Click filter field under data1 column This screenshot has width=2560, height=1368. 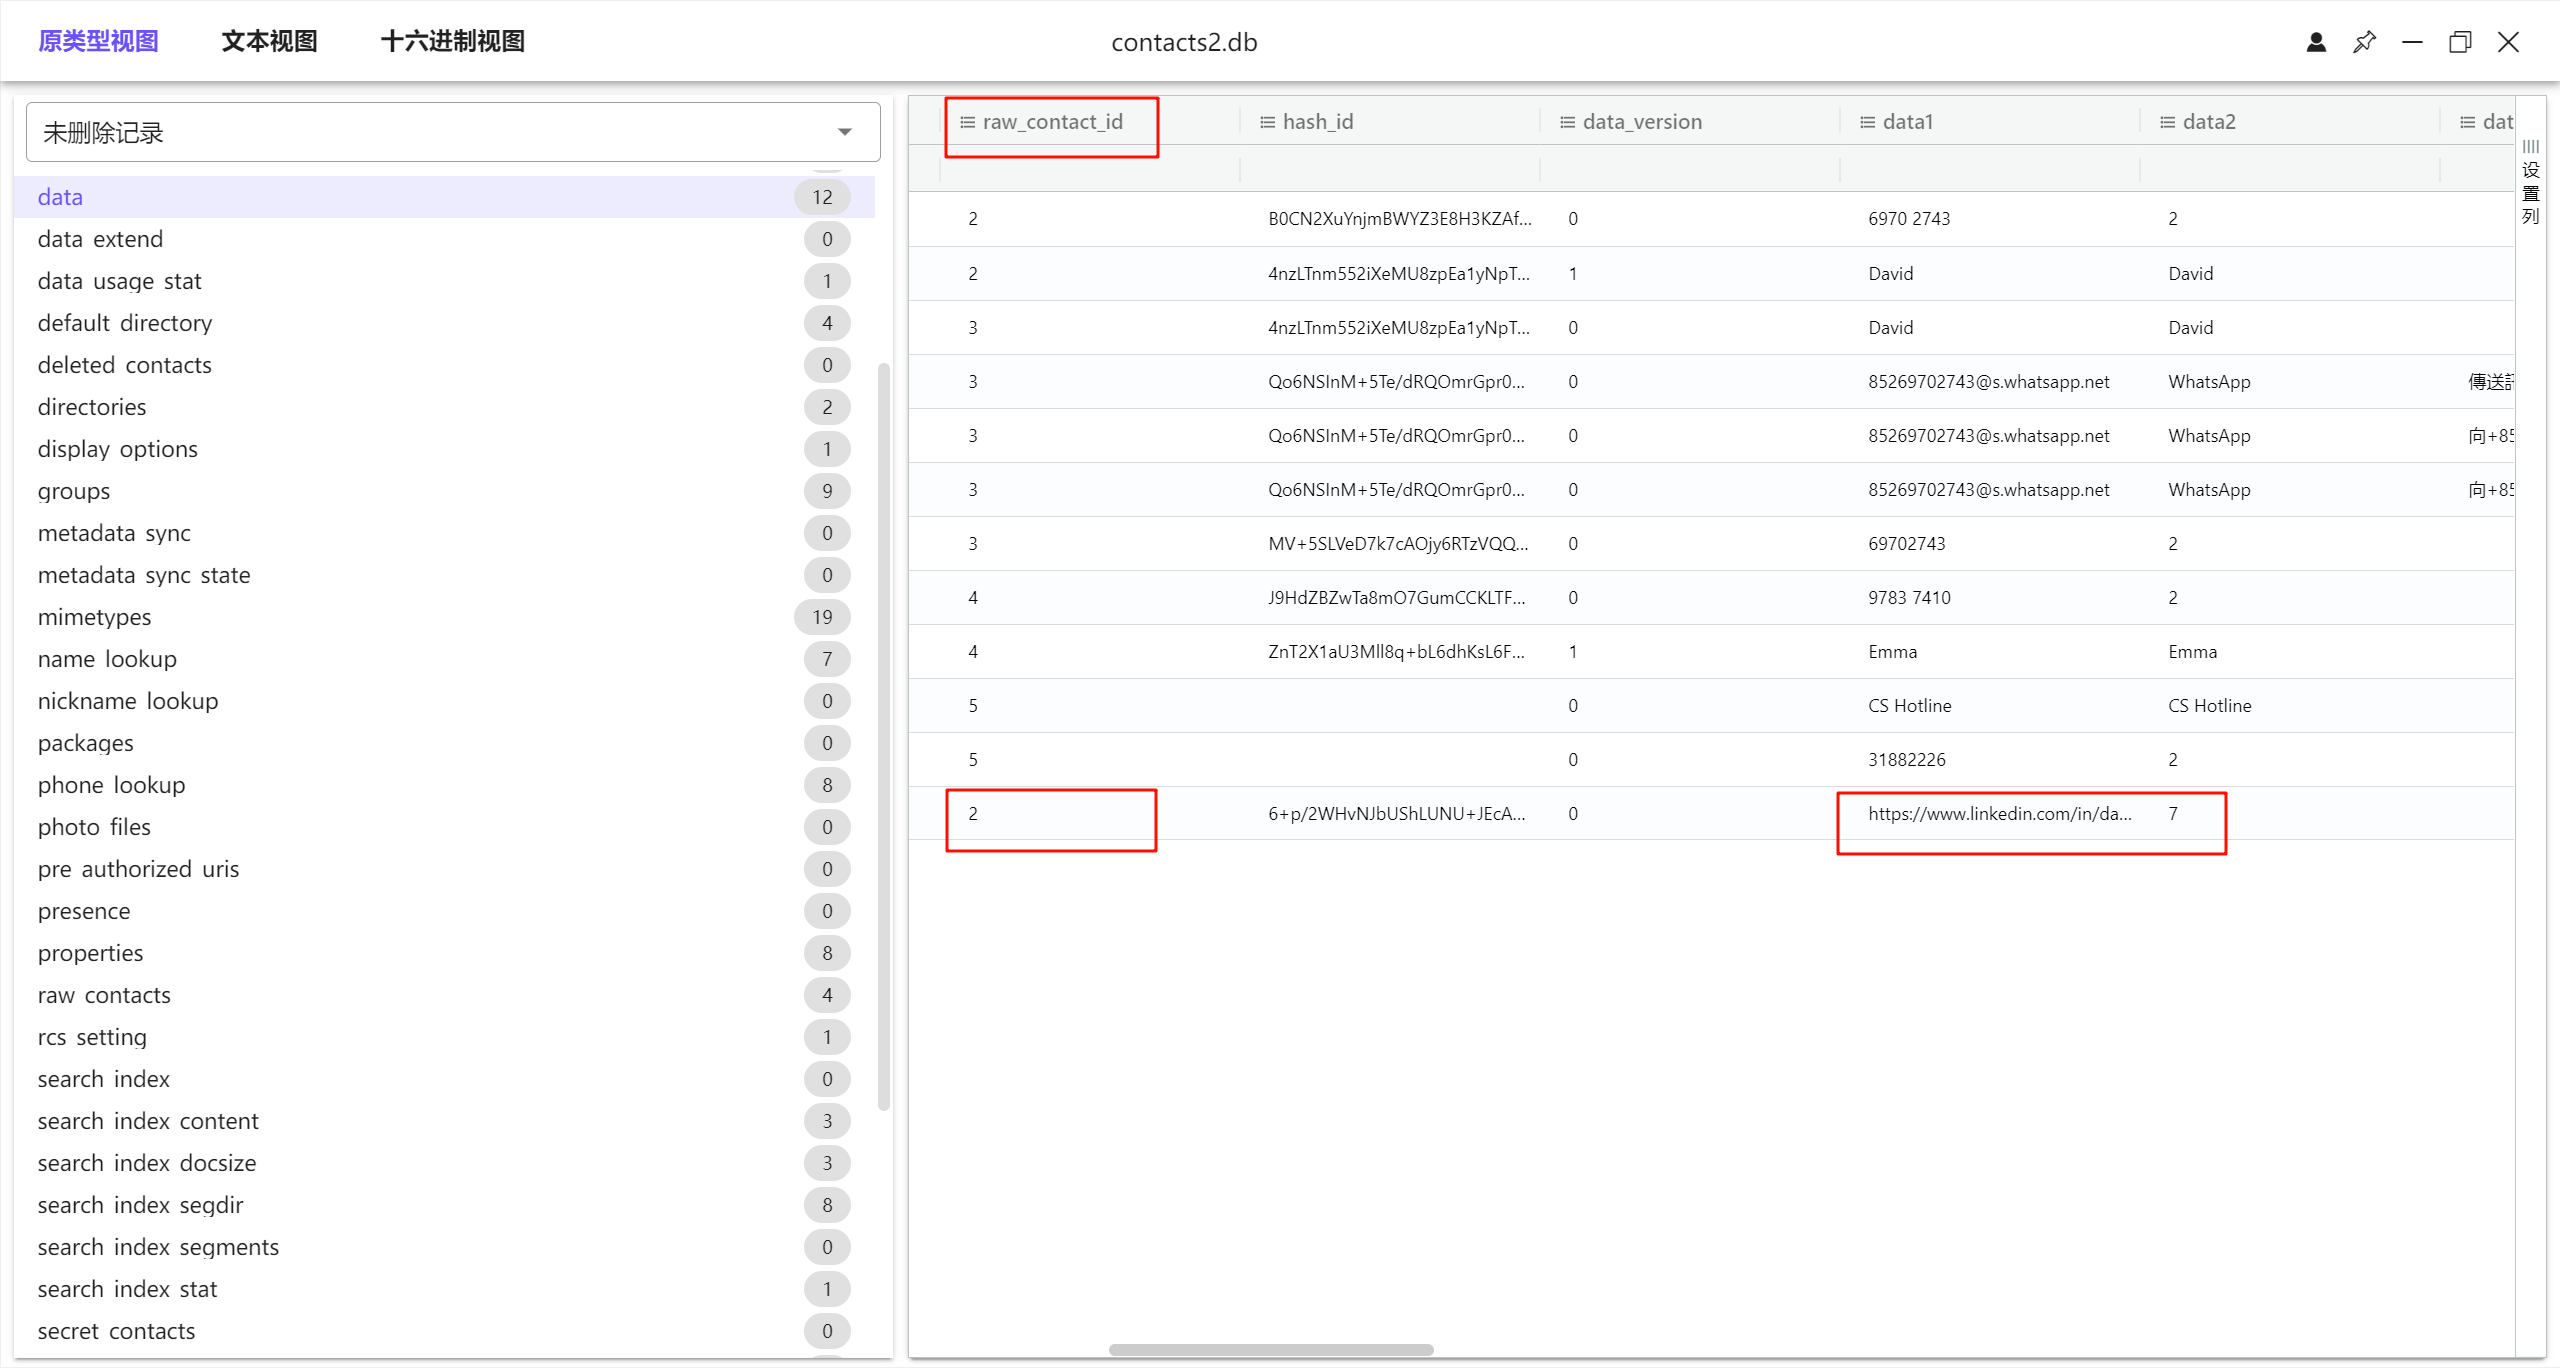[1988, 169]
